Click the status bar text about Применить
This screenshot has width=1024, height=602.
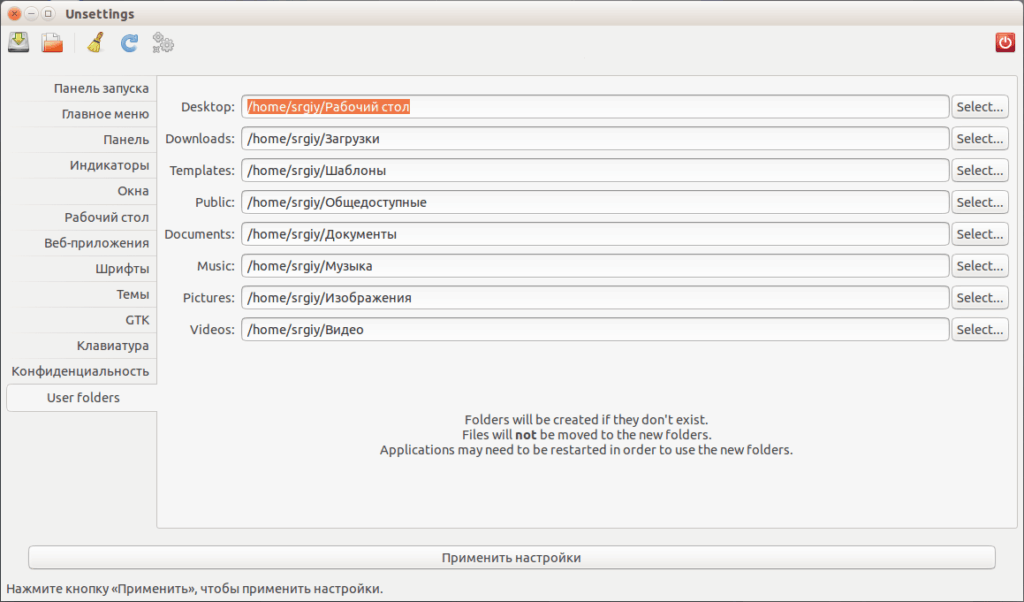(195, 588)
